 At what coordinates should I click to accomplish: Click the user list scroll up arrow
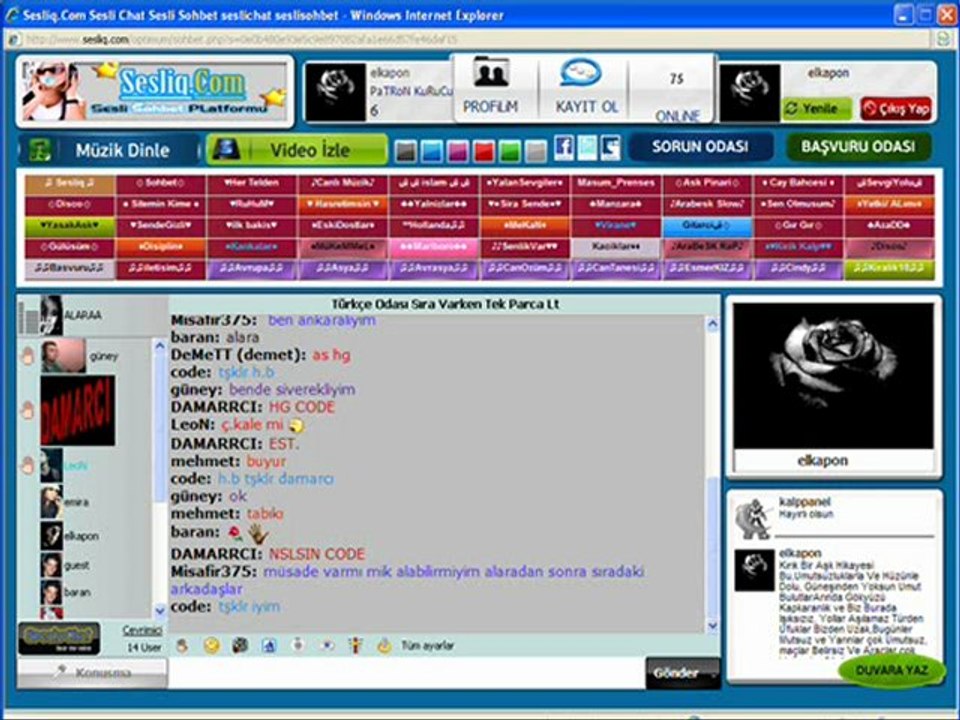[x=159, y=346]
